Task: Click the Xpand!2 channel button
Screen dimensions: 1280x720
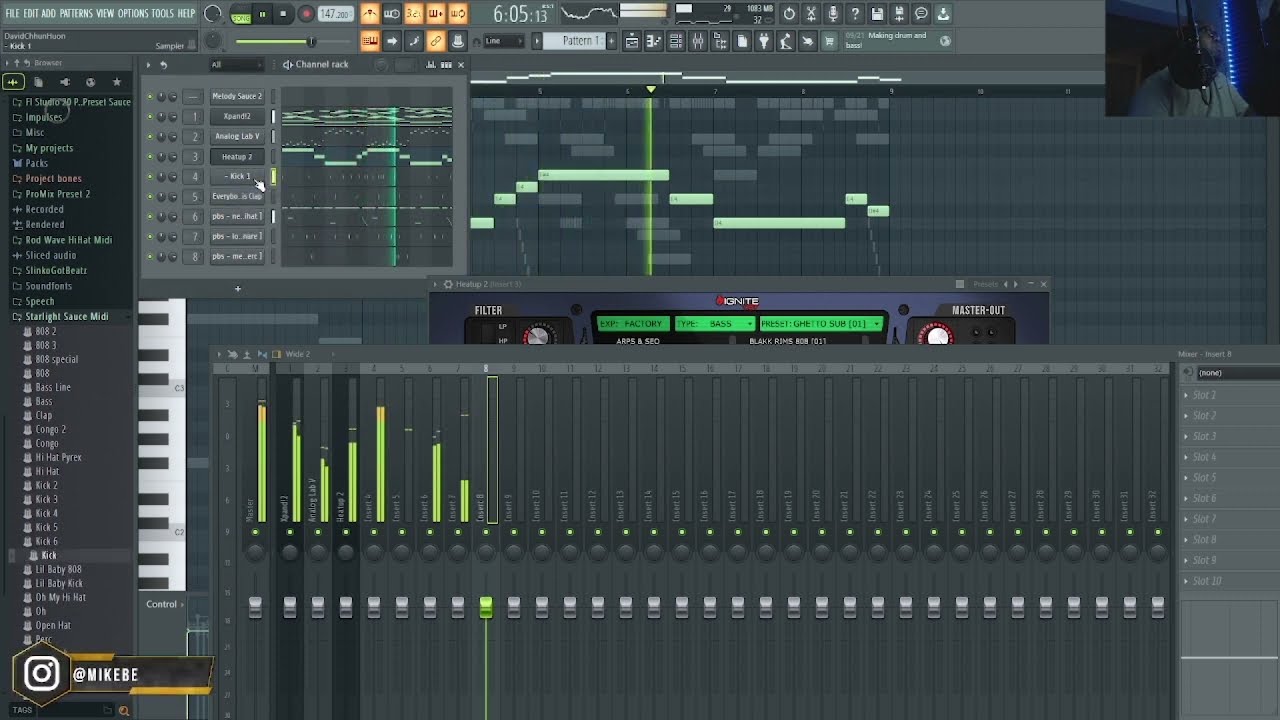Action: click(237, 116)
